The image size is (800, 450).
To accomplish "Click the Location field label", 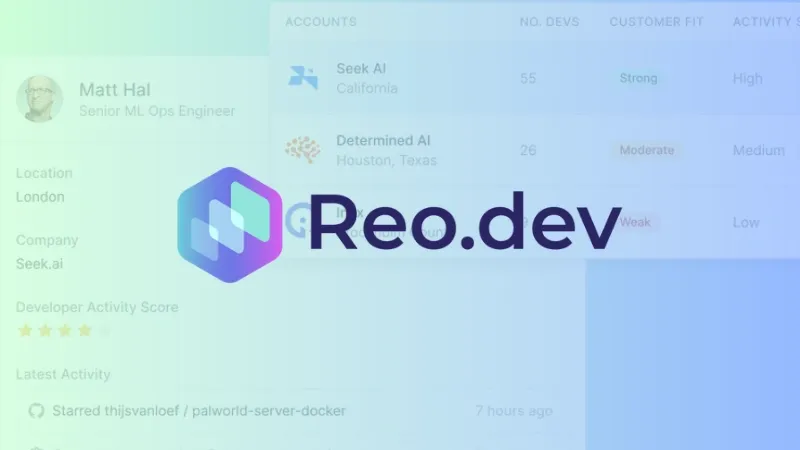I will tap(44, 173).
